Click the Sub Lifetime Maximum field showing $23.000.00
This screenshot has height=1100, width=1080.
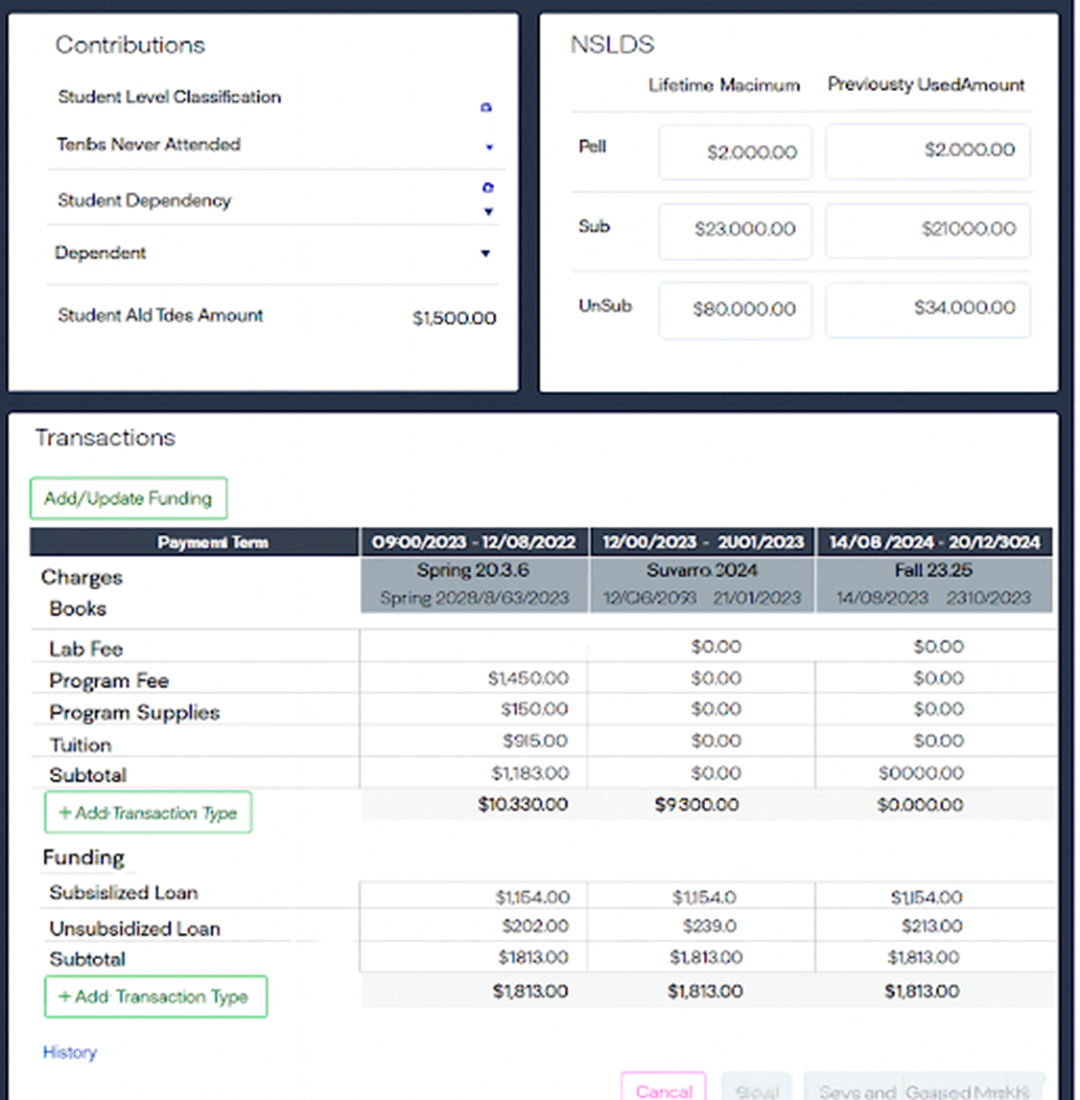[x=735, y=231]
